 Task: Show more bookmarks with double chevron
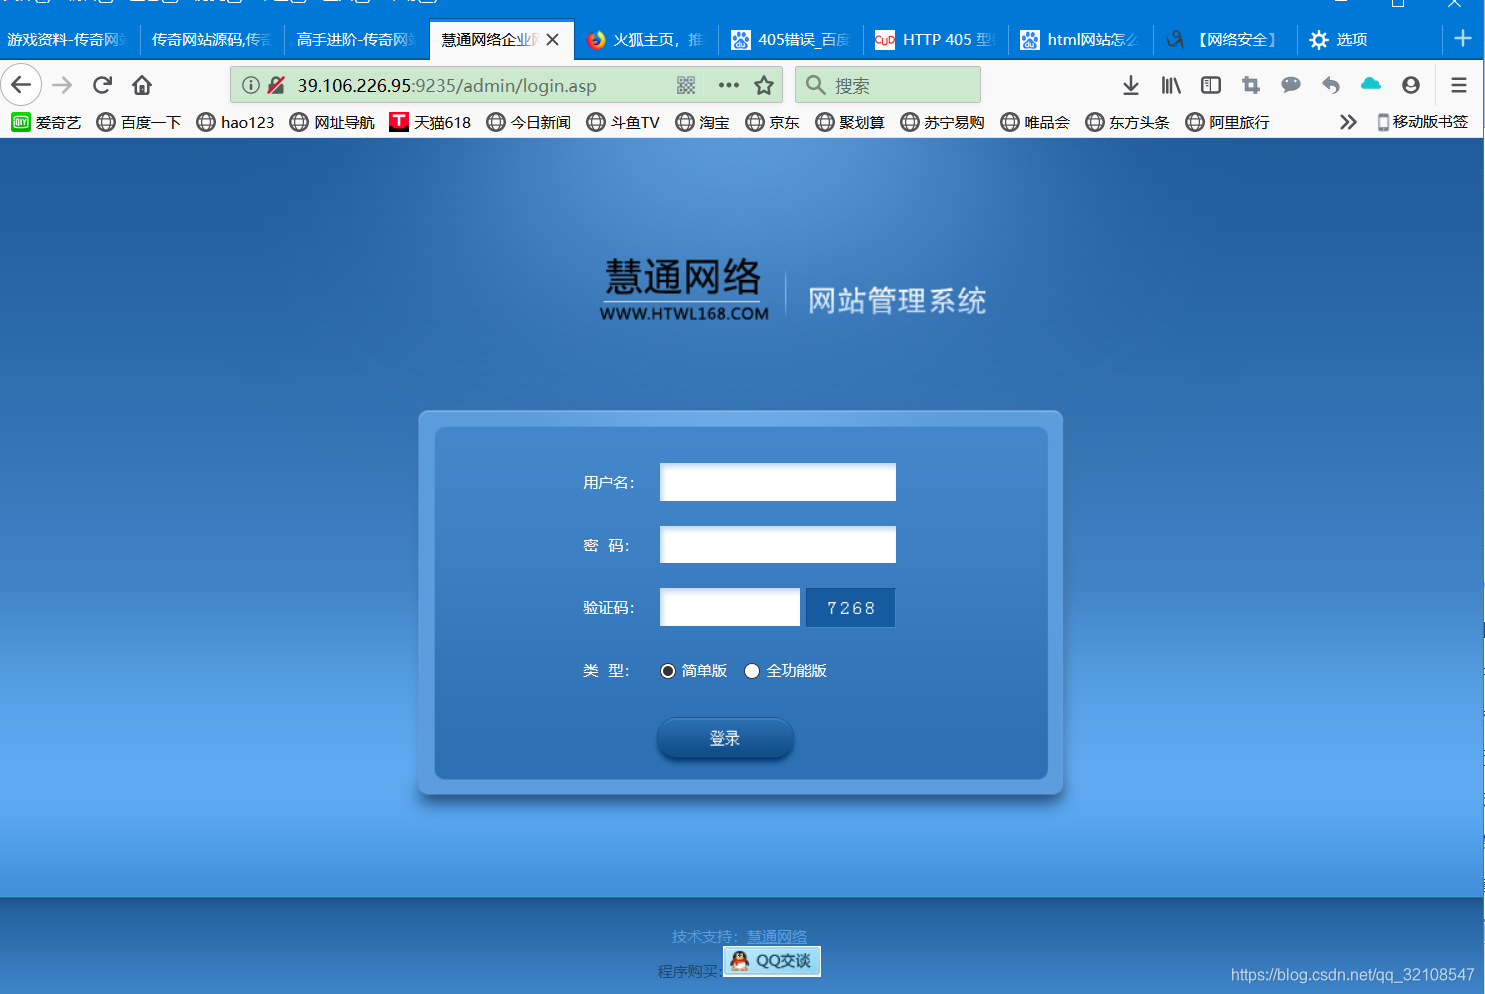click(x=1348, y=122)
